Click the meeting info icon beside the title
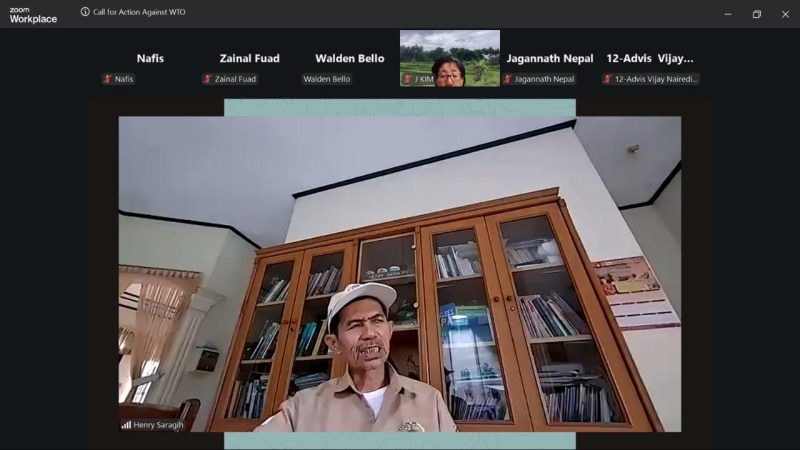This screenshot has width=800, height=450. click(x=85, y=12)
